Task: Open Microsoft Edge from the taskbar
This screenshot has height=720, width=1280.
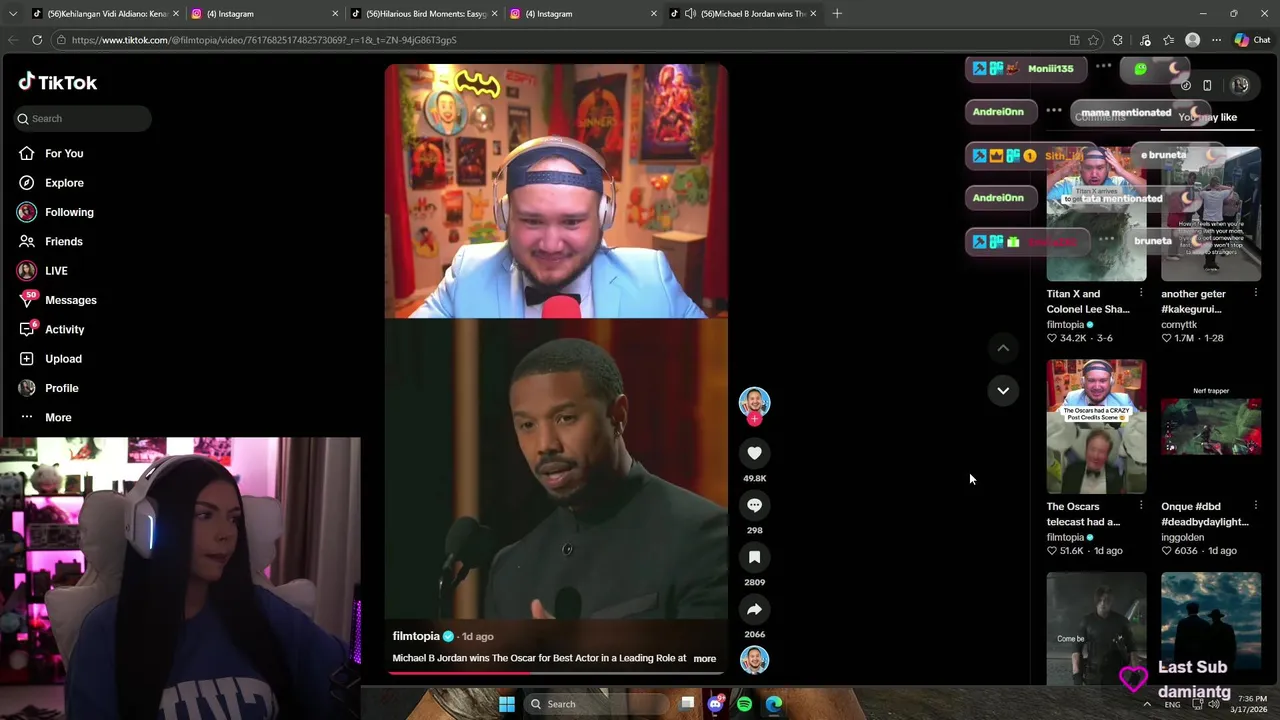Action: (774, 704)
